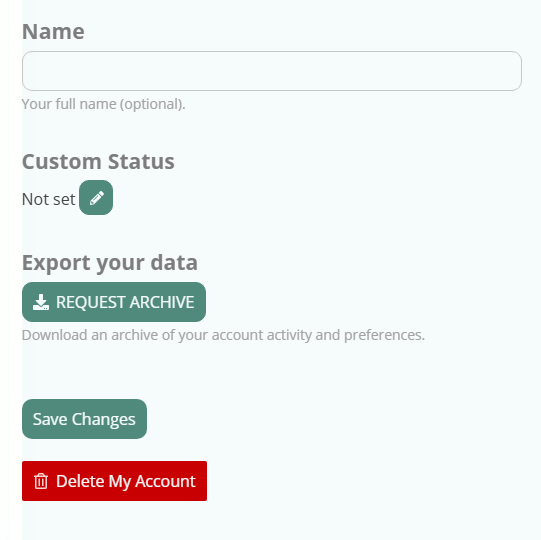Image resolution: width=541 pixels, height=540 pixels.
Task: Click the Delete My Account button
Action: [115, 481]
